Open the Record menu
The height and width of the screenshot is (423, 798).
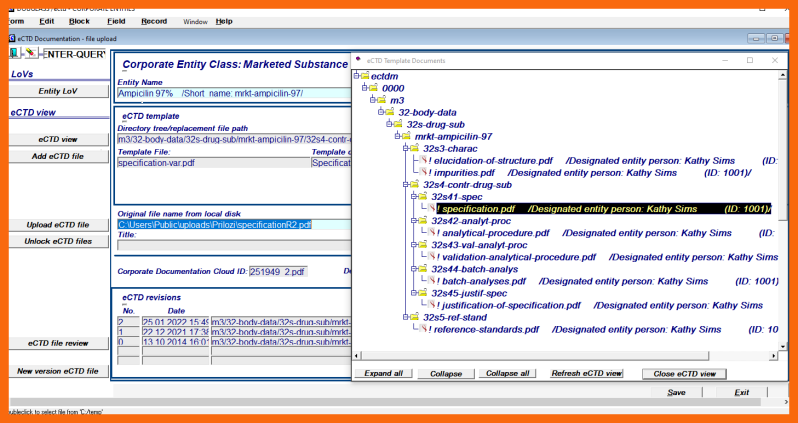pos(154,21)
